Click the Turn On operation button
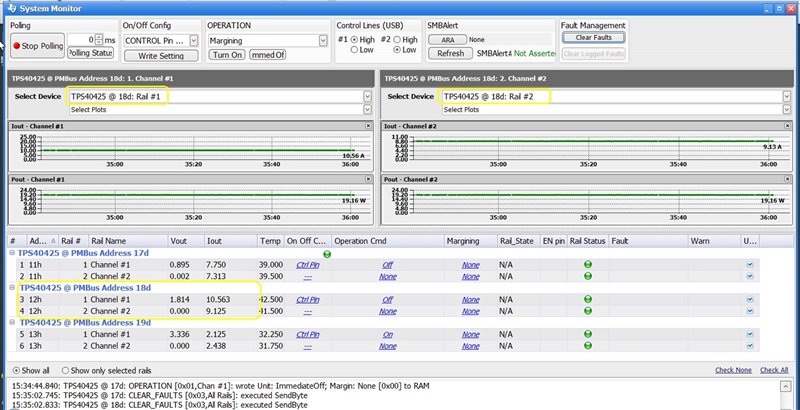 [227, 54]
